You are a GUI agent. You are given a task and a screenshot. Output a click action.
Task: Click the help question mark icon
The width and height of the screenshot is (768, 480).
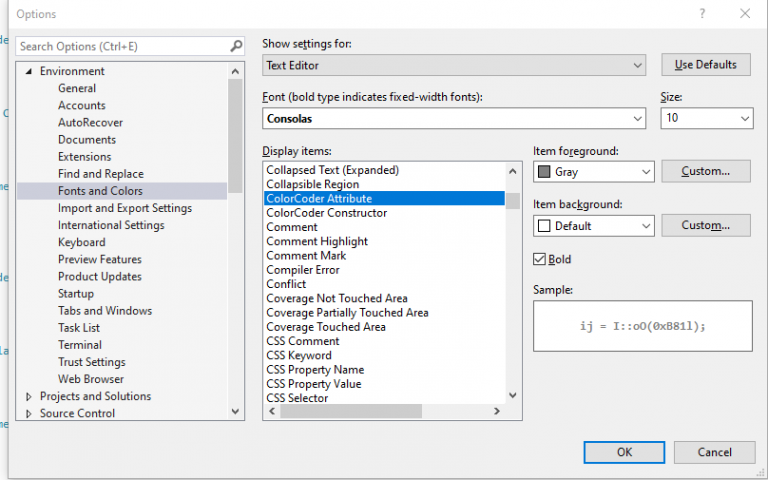(x=702, y=14)
